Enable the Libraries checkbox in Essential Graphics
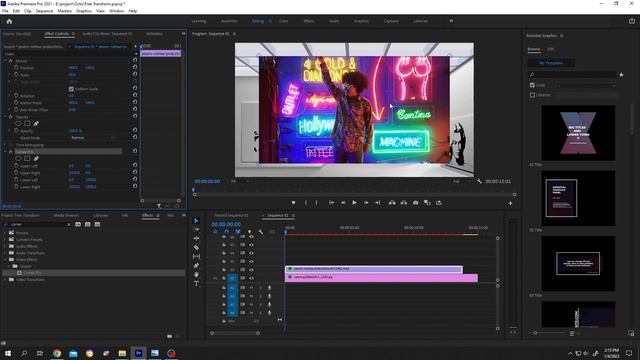Image resolution: width=640 pixels, height=360 pixels. 532,95
